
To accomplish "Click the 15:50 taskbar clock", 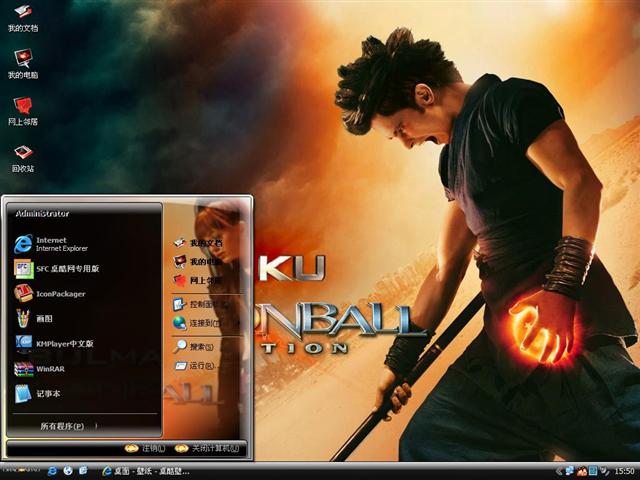I will [x=624, y=471].
